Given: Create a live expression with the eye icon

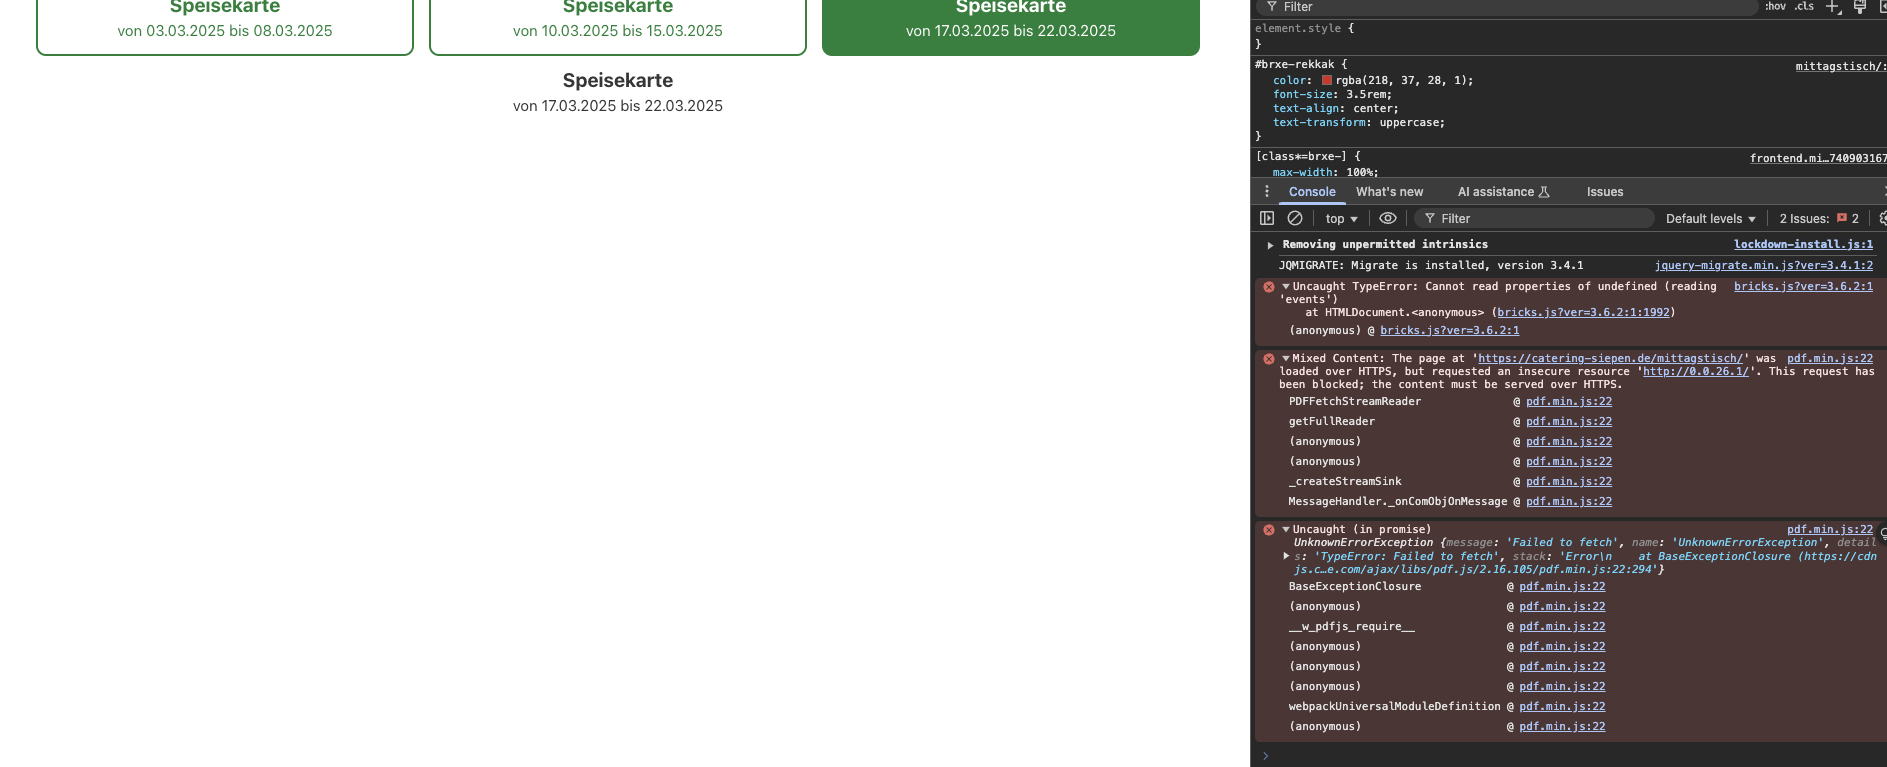Looking at the screenshot, I should point(1388,218).
